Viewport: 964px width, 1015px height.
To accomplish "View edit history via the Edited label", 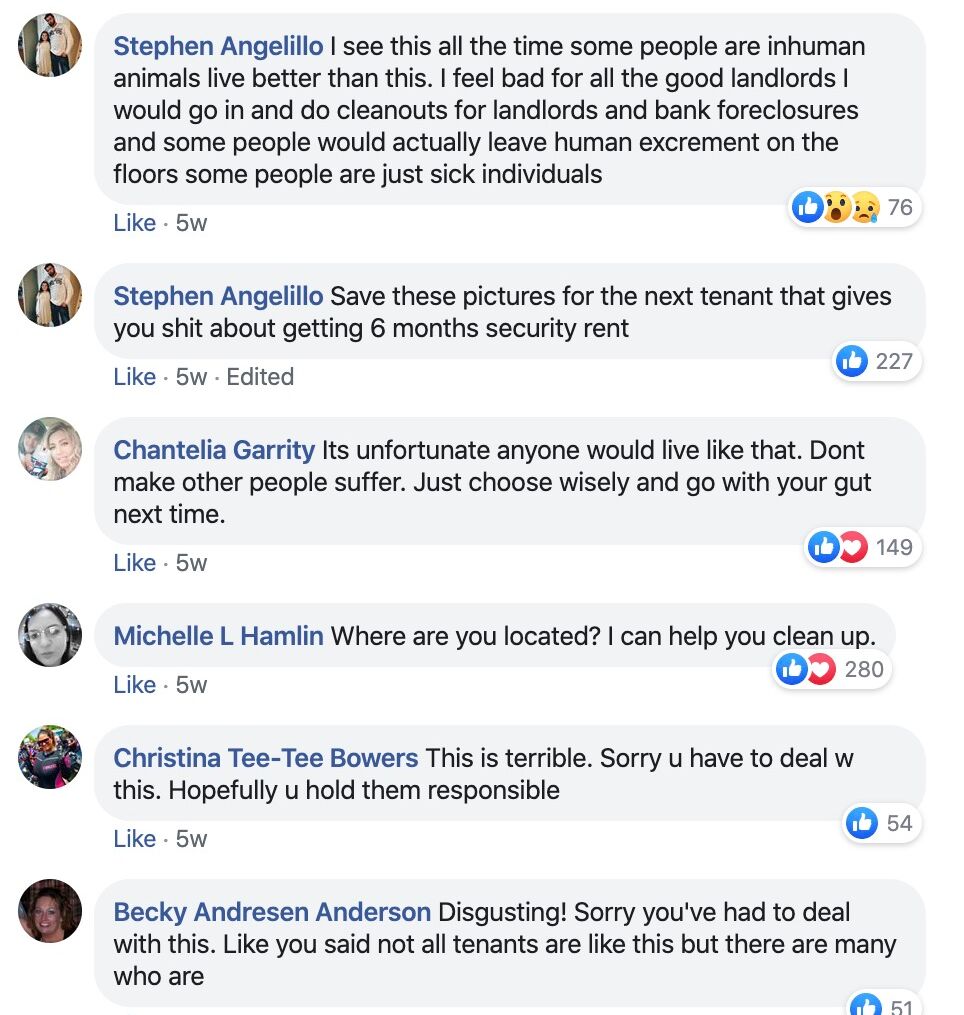I will 260,377.
